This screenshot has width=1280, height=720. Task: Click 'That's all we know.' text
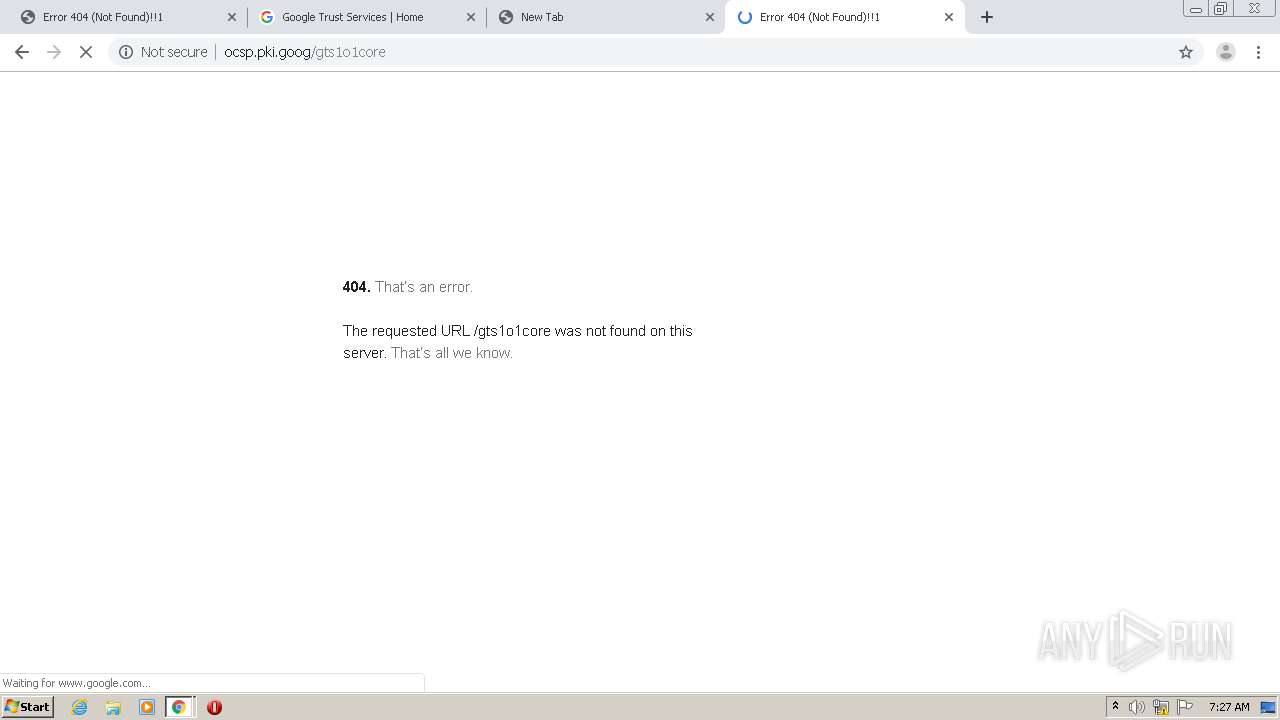click(452, 353)
